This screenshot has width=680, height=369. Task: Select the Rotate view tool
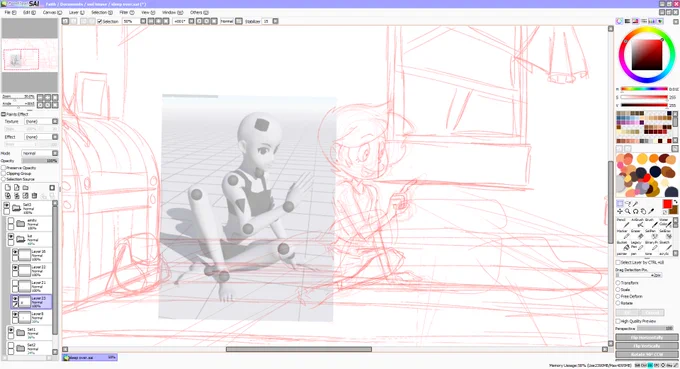[x=635, y=211]
